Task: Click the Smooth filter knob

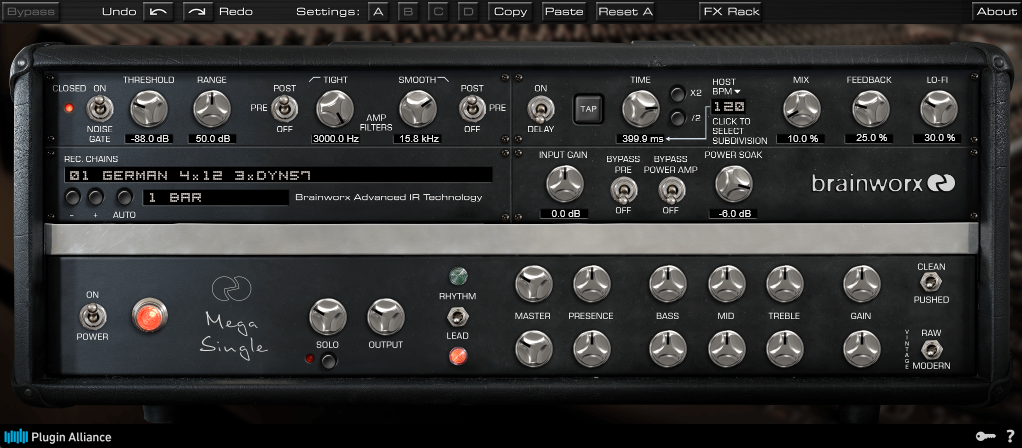Action: [418, 108]
